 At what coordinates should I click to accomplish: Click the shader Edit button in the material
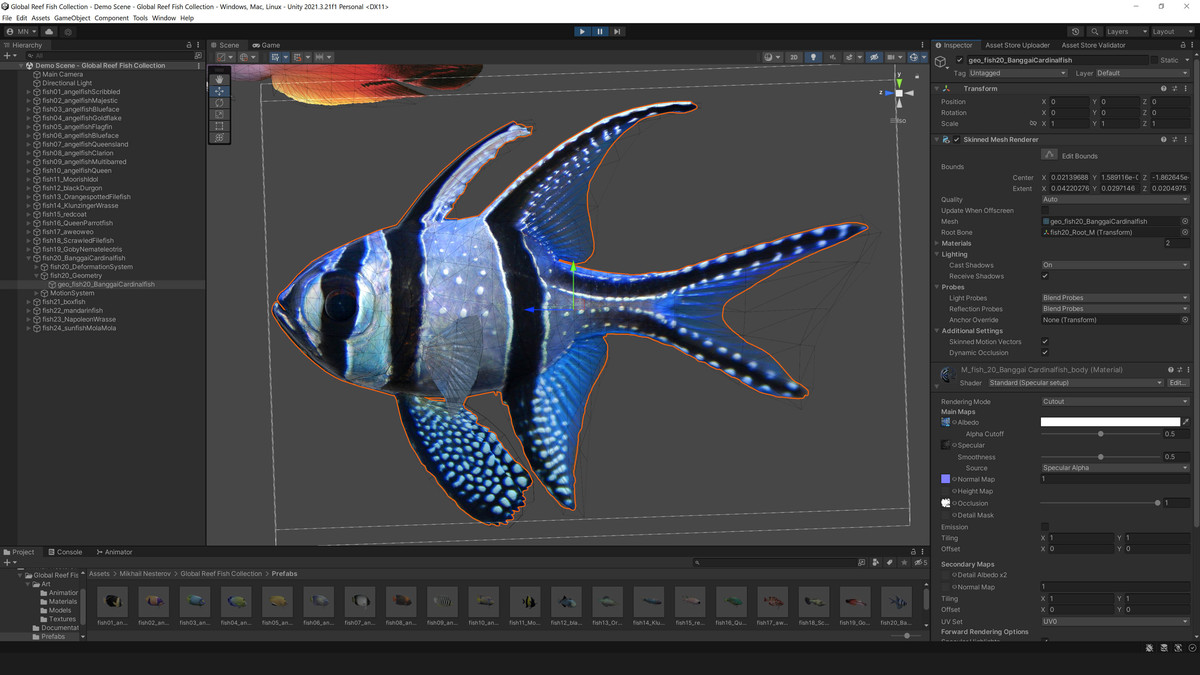coord(1179,382)
